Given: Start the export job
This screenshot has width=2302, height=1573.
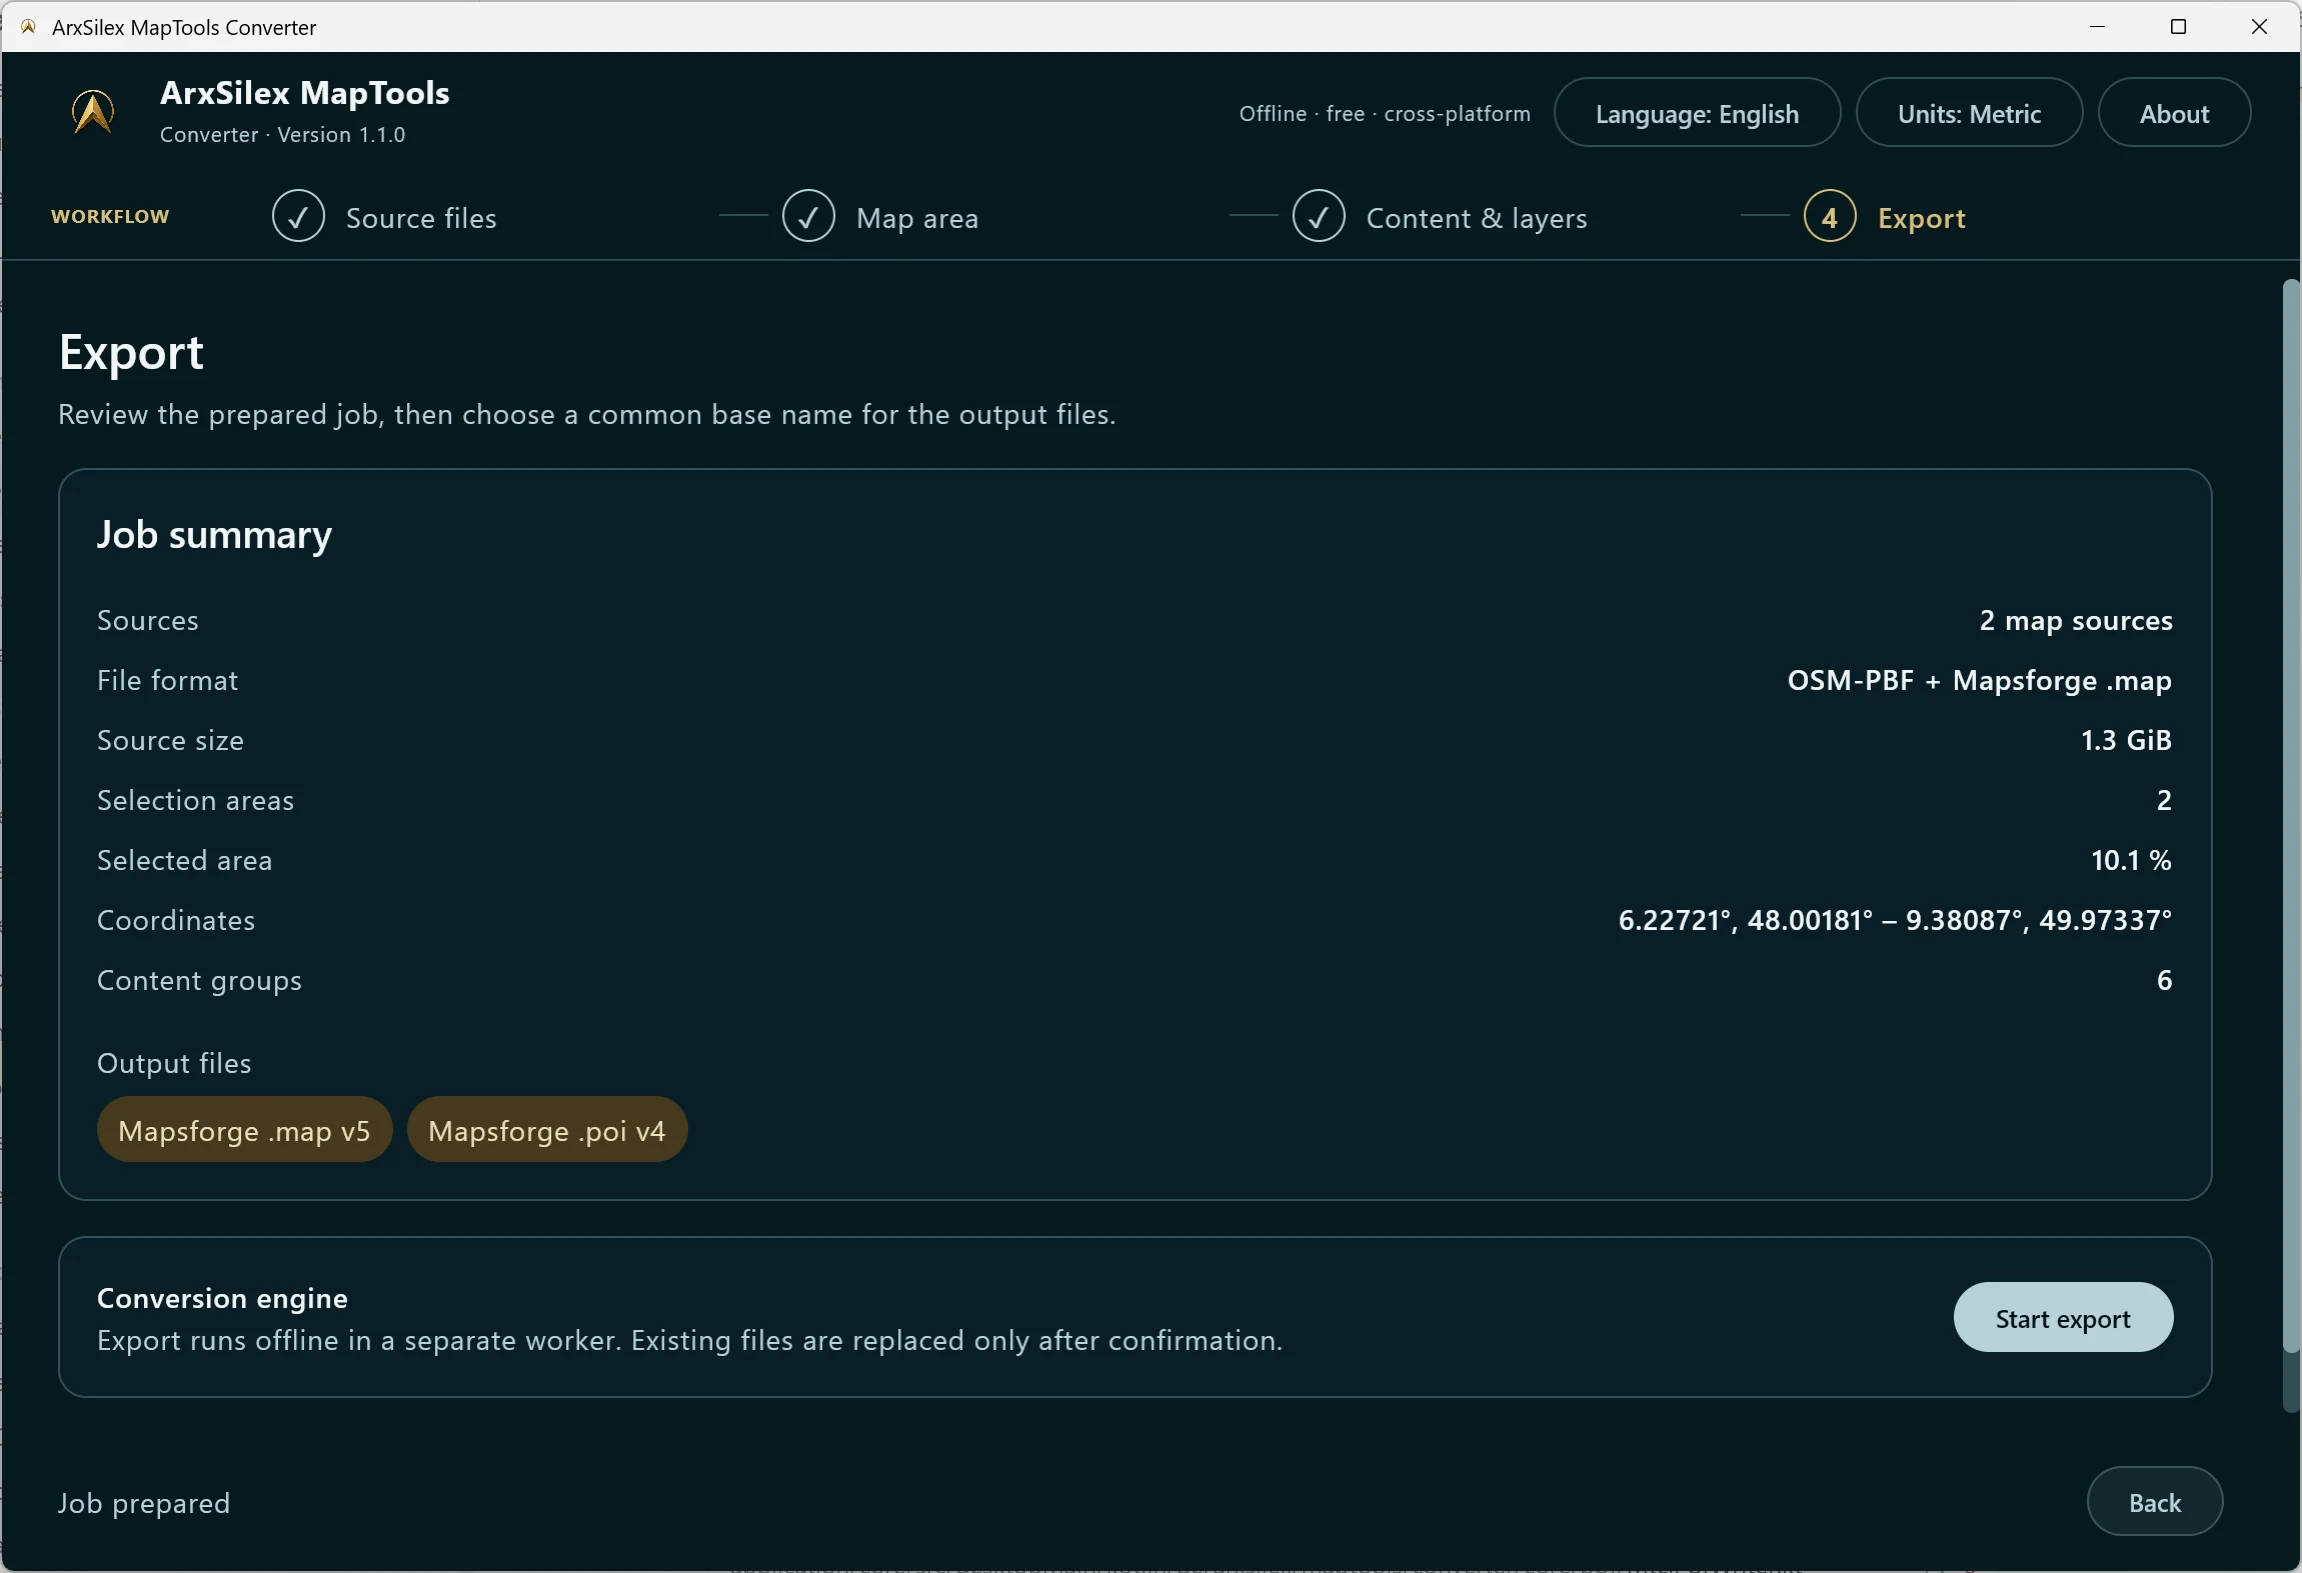Looking at the screenshot, I should [x=2063, y=1318].
